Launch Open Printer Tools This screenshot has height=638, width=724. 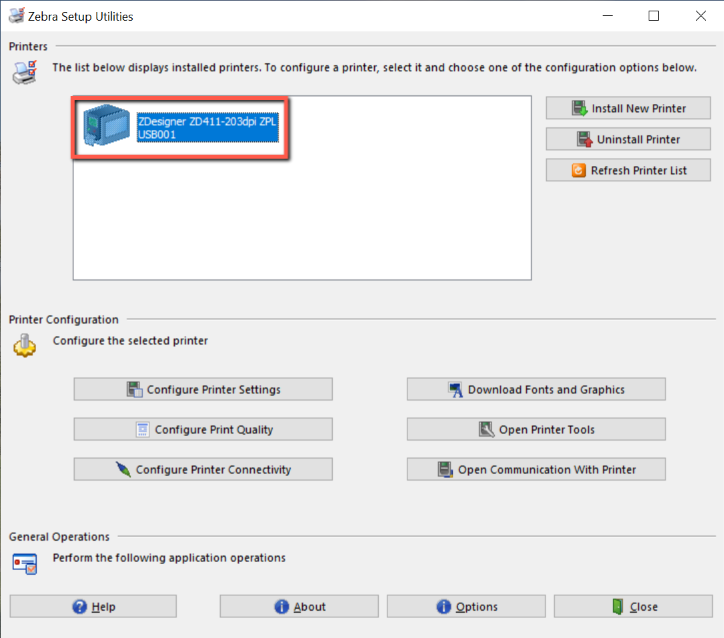pyautogui.click(x=536, y=429)
